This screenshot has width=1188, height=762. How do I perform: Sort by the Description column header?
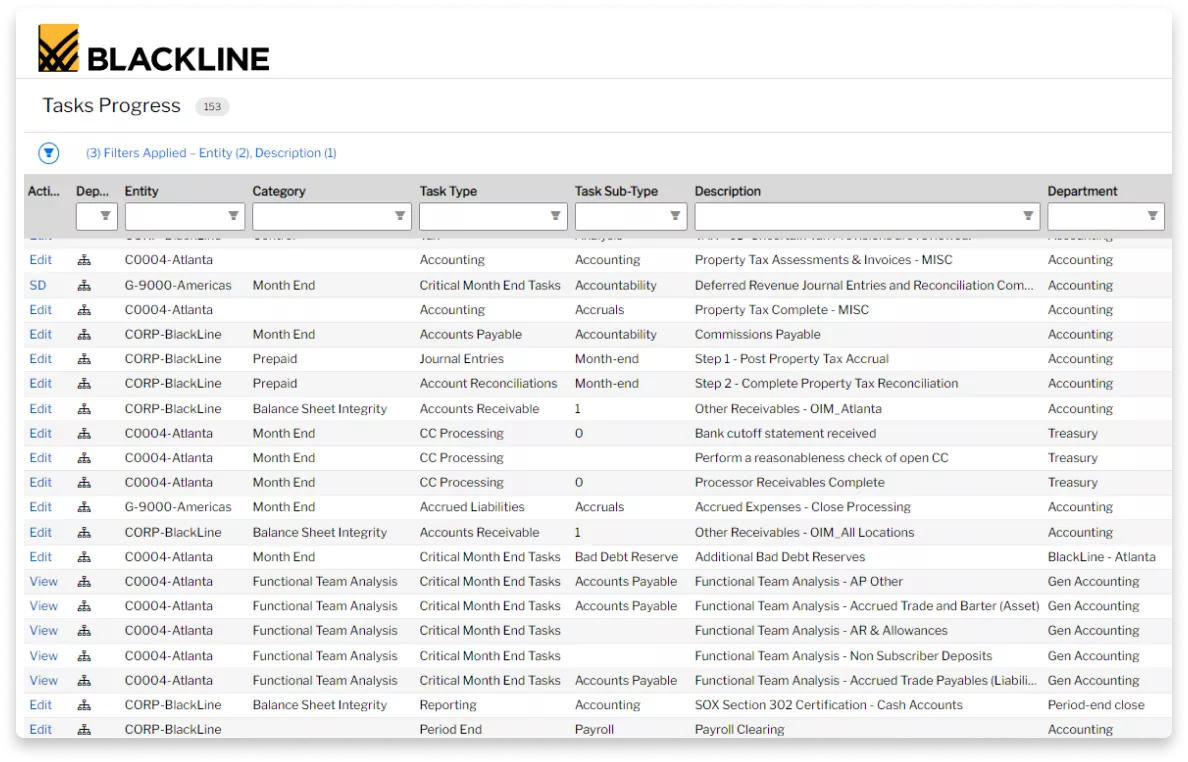[728, 191]
